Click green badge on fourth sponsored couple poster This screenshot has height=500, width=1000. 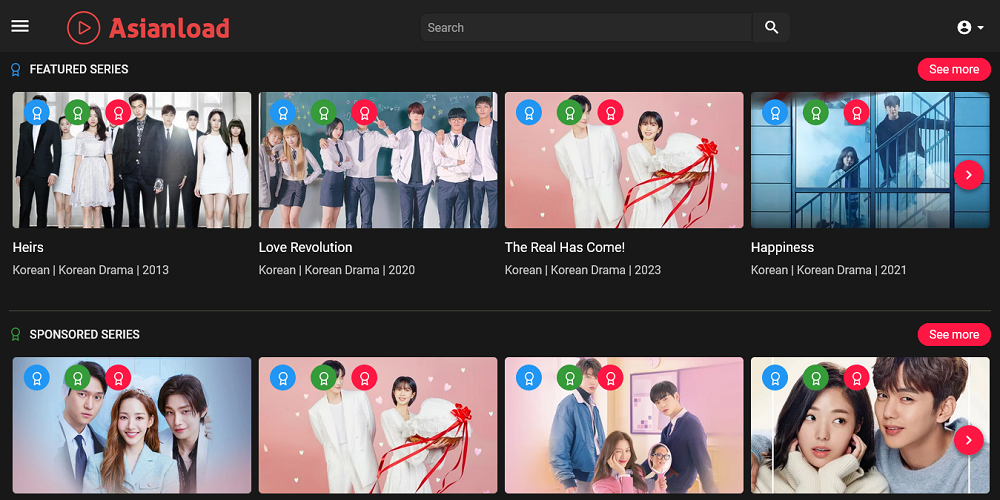coord(816,378)
